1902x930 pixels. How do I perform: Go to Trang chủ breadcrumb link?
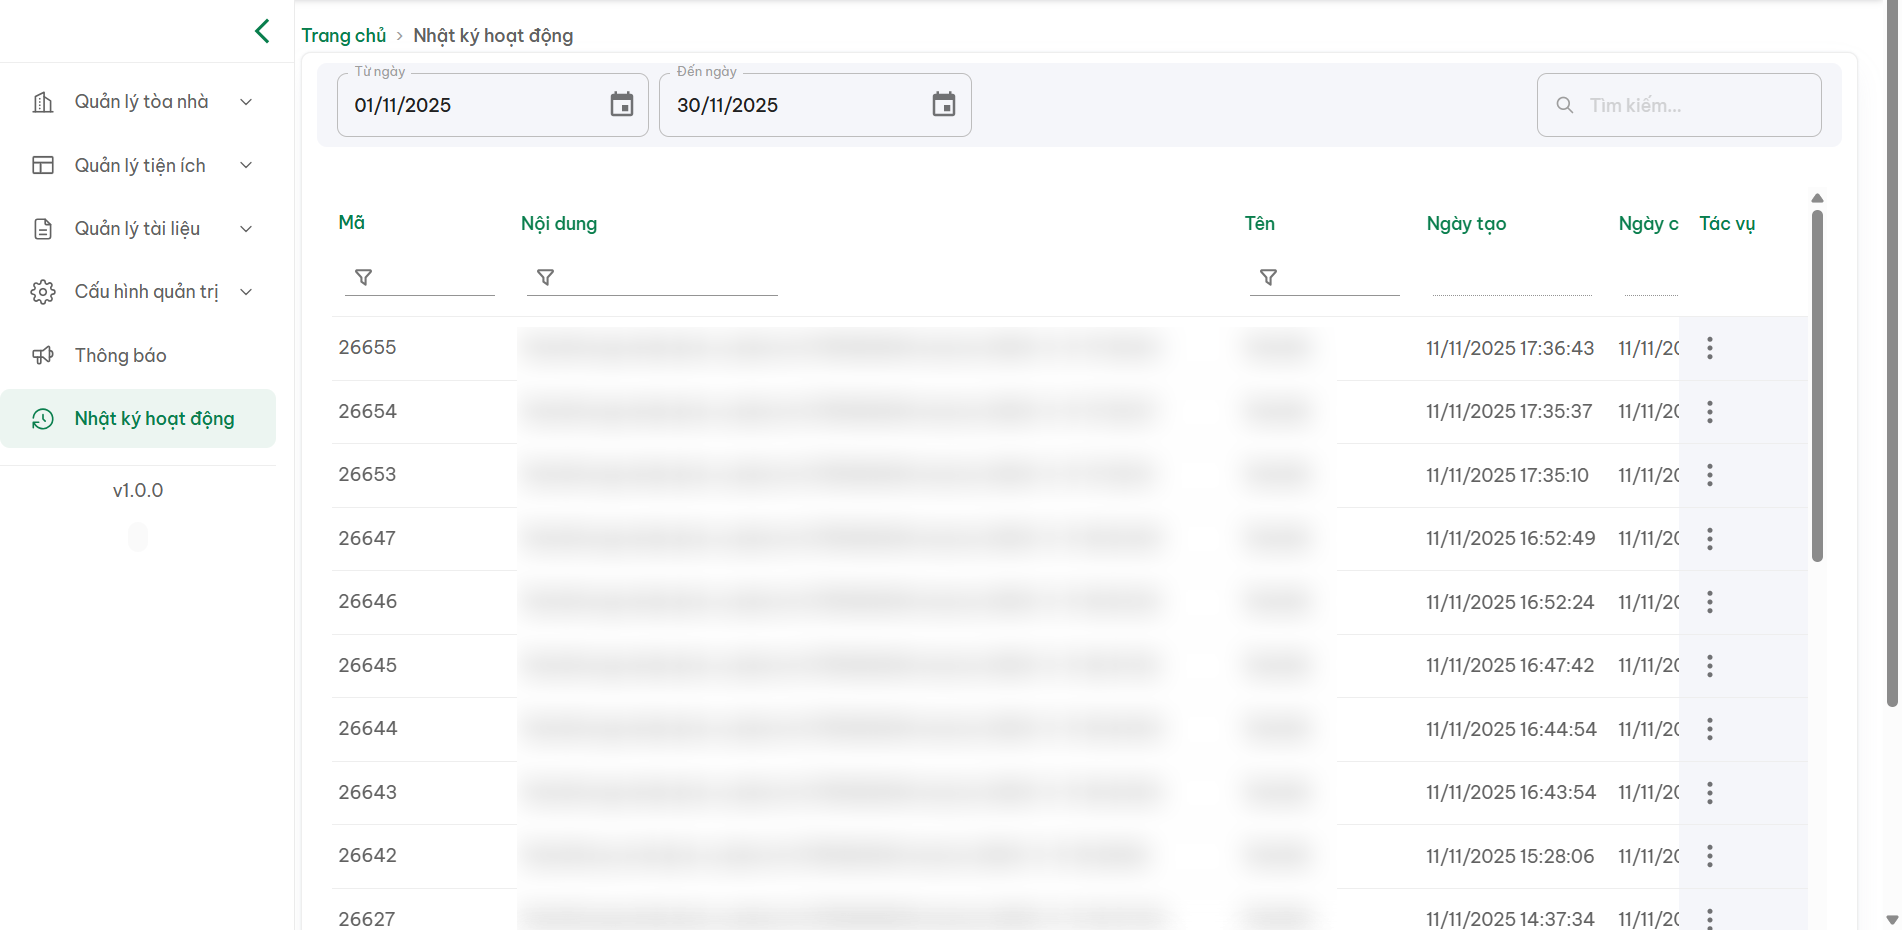(x=343, y=36)
